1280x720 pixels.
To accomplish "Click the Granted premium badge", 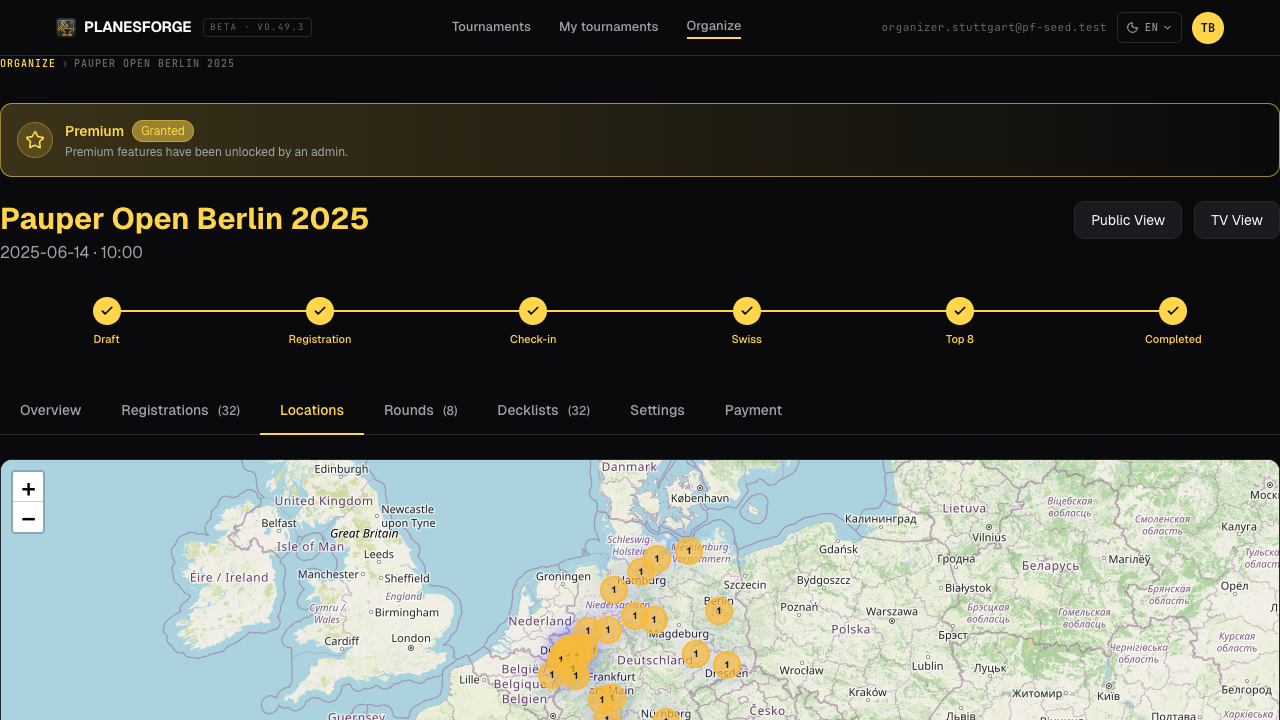I will point(163,131).
